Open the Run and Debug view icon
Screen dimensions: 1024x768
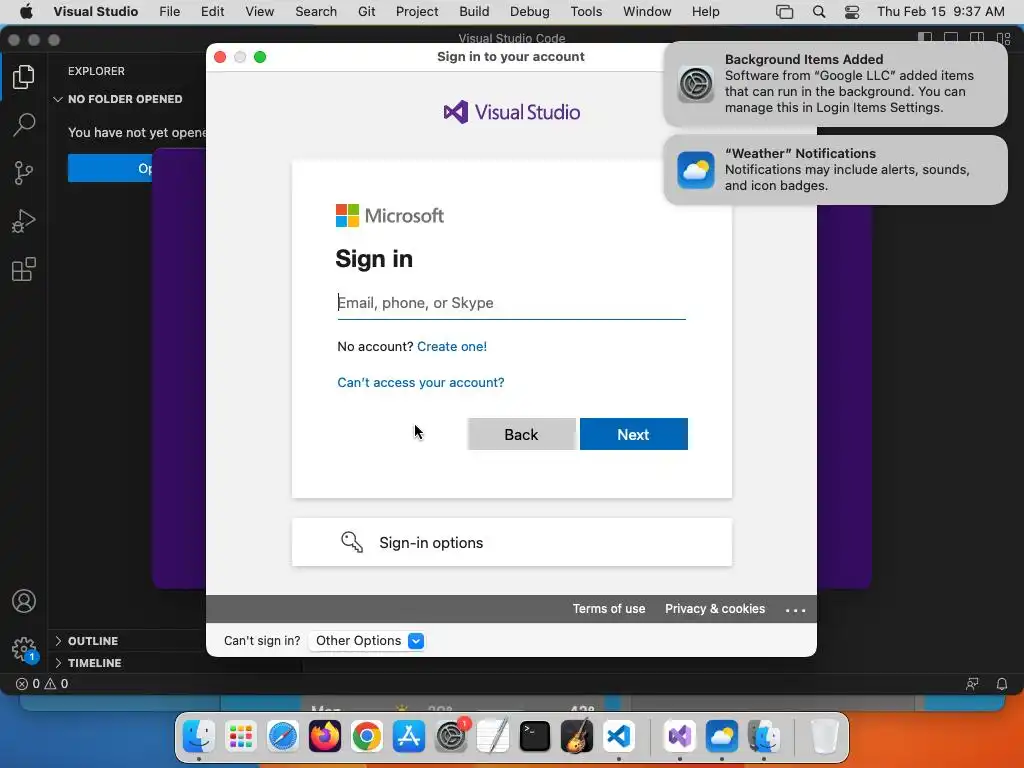point(24,221)
